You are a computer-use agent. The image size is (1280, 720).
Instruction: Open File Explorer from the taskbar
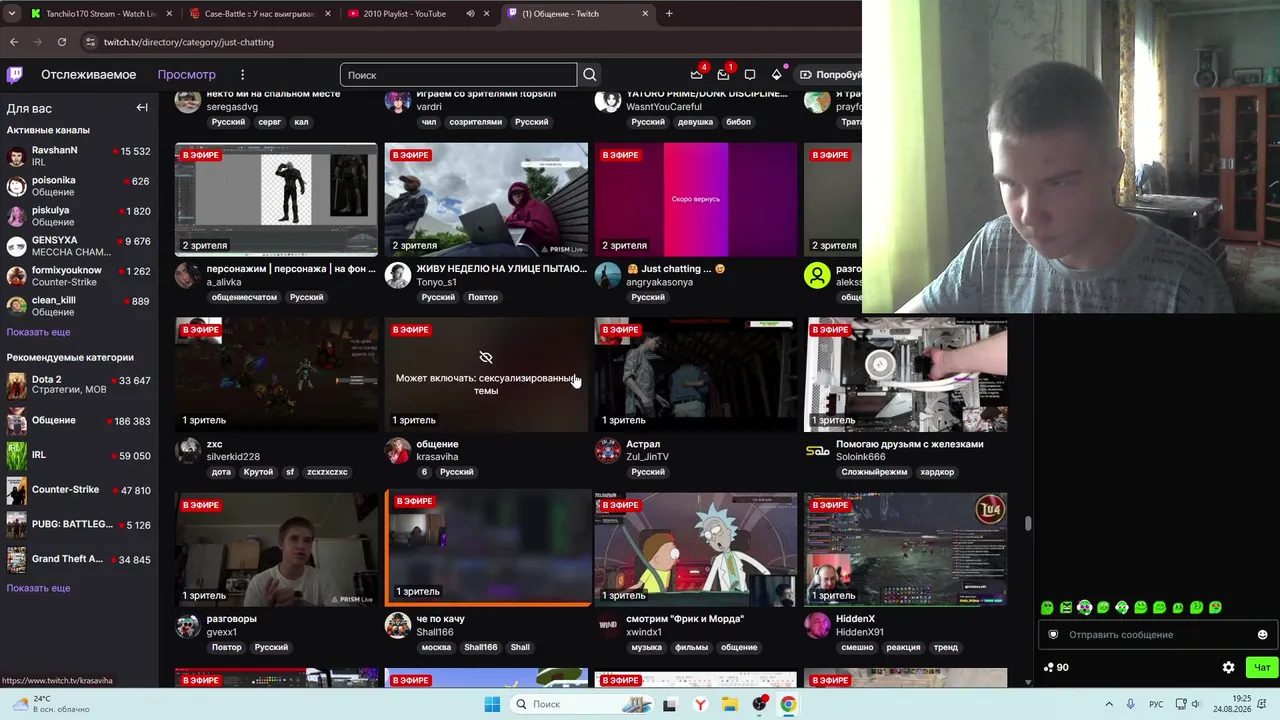click(x=730, y=704)
